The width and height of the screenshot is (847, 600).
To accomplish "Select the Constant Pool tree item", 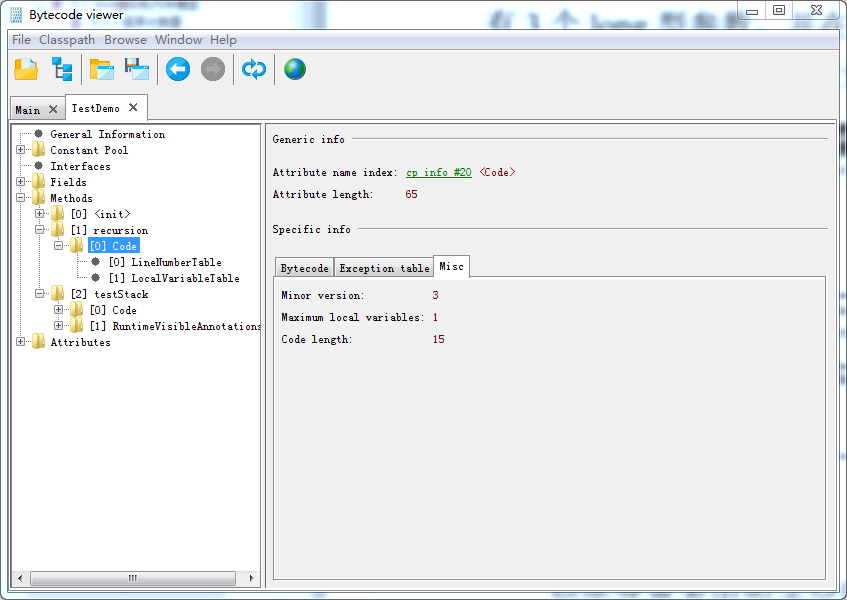I will tap(89, 150).
